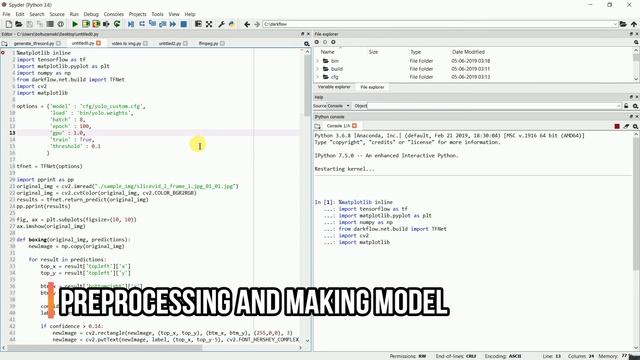
Task: Open the Debug menu
Action: pos(91,14)
